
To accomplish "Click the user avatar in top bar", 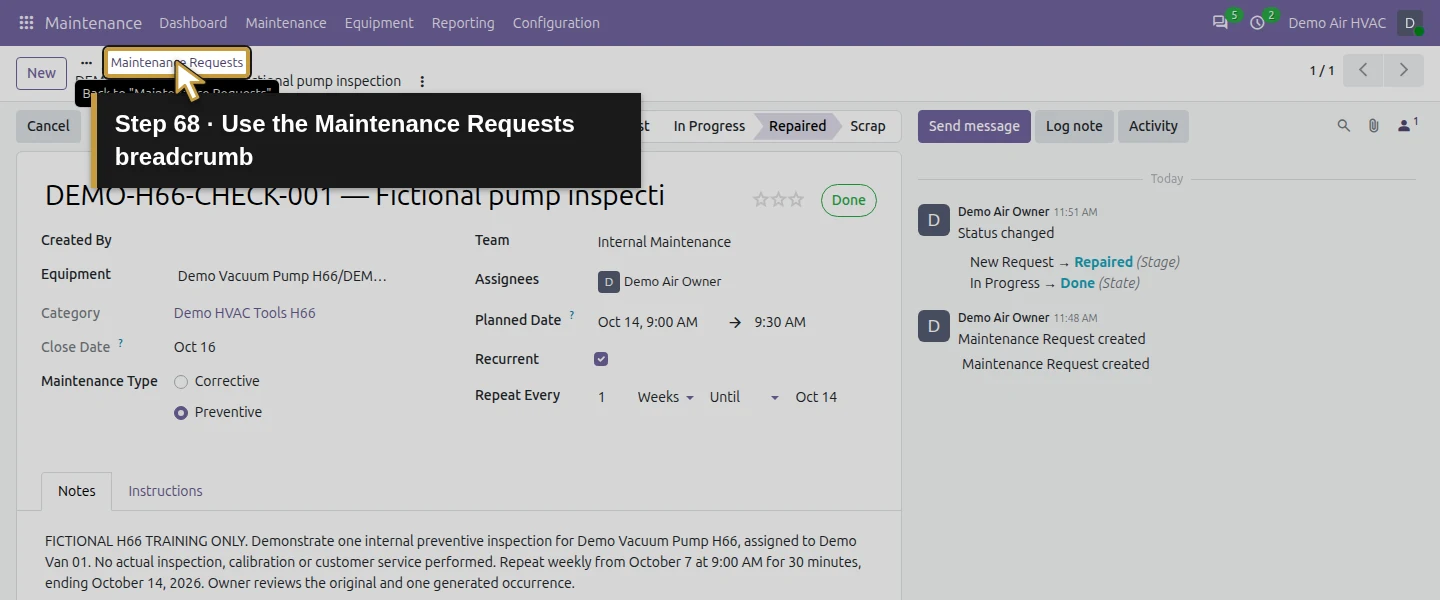I will (1410, 22).
